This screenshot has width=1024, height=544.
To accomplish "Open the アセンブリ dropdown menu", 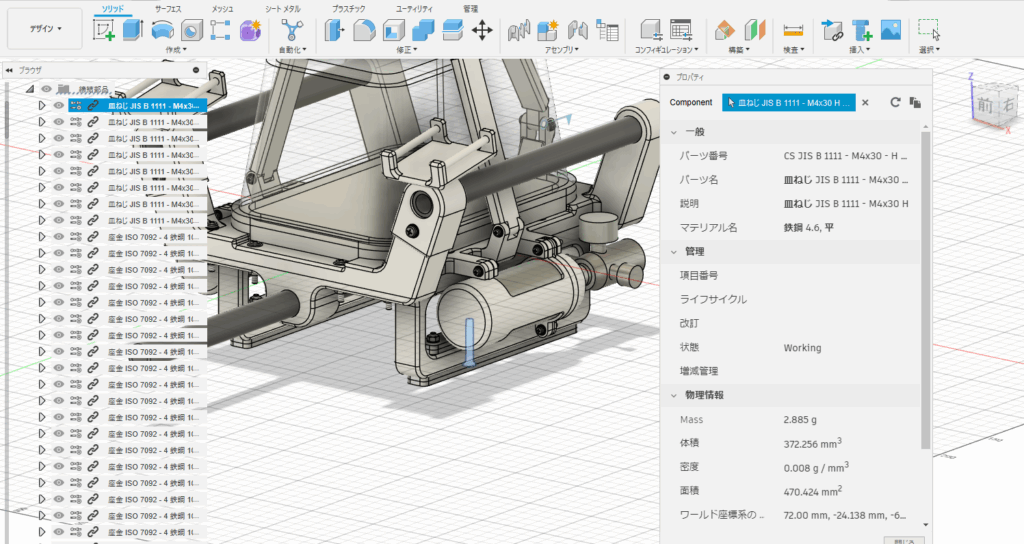I will [562, 50].
